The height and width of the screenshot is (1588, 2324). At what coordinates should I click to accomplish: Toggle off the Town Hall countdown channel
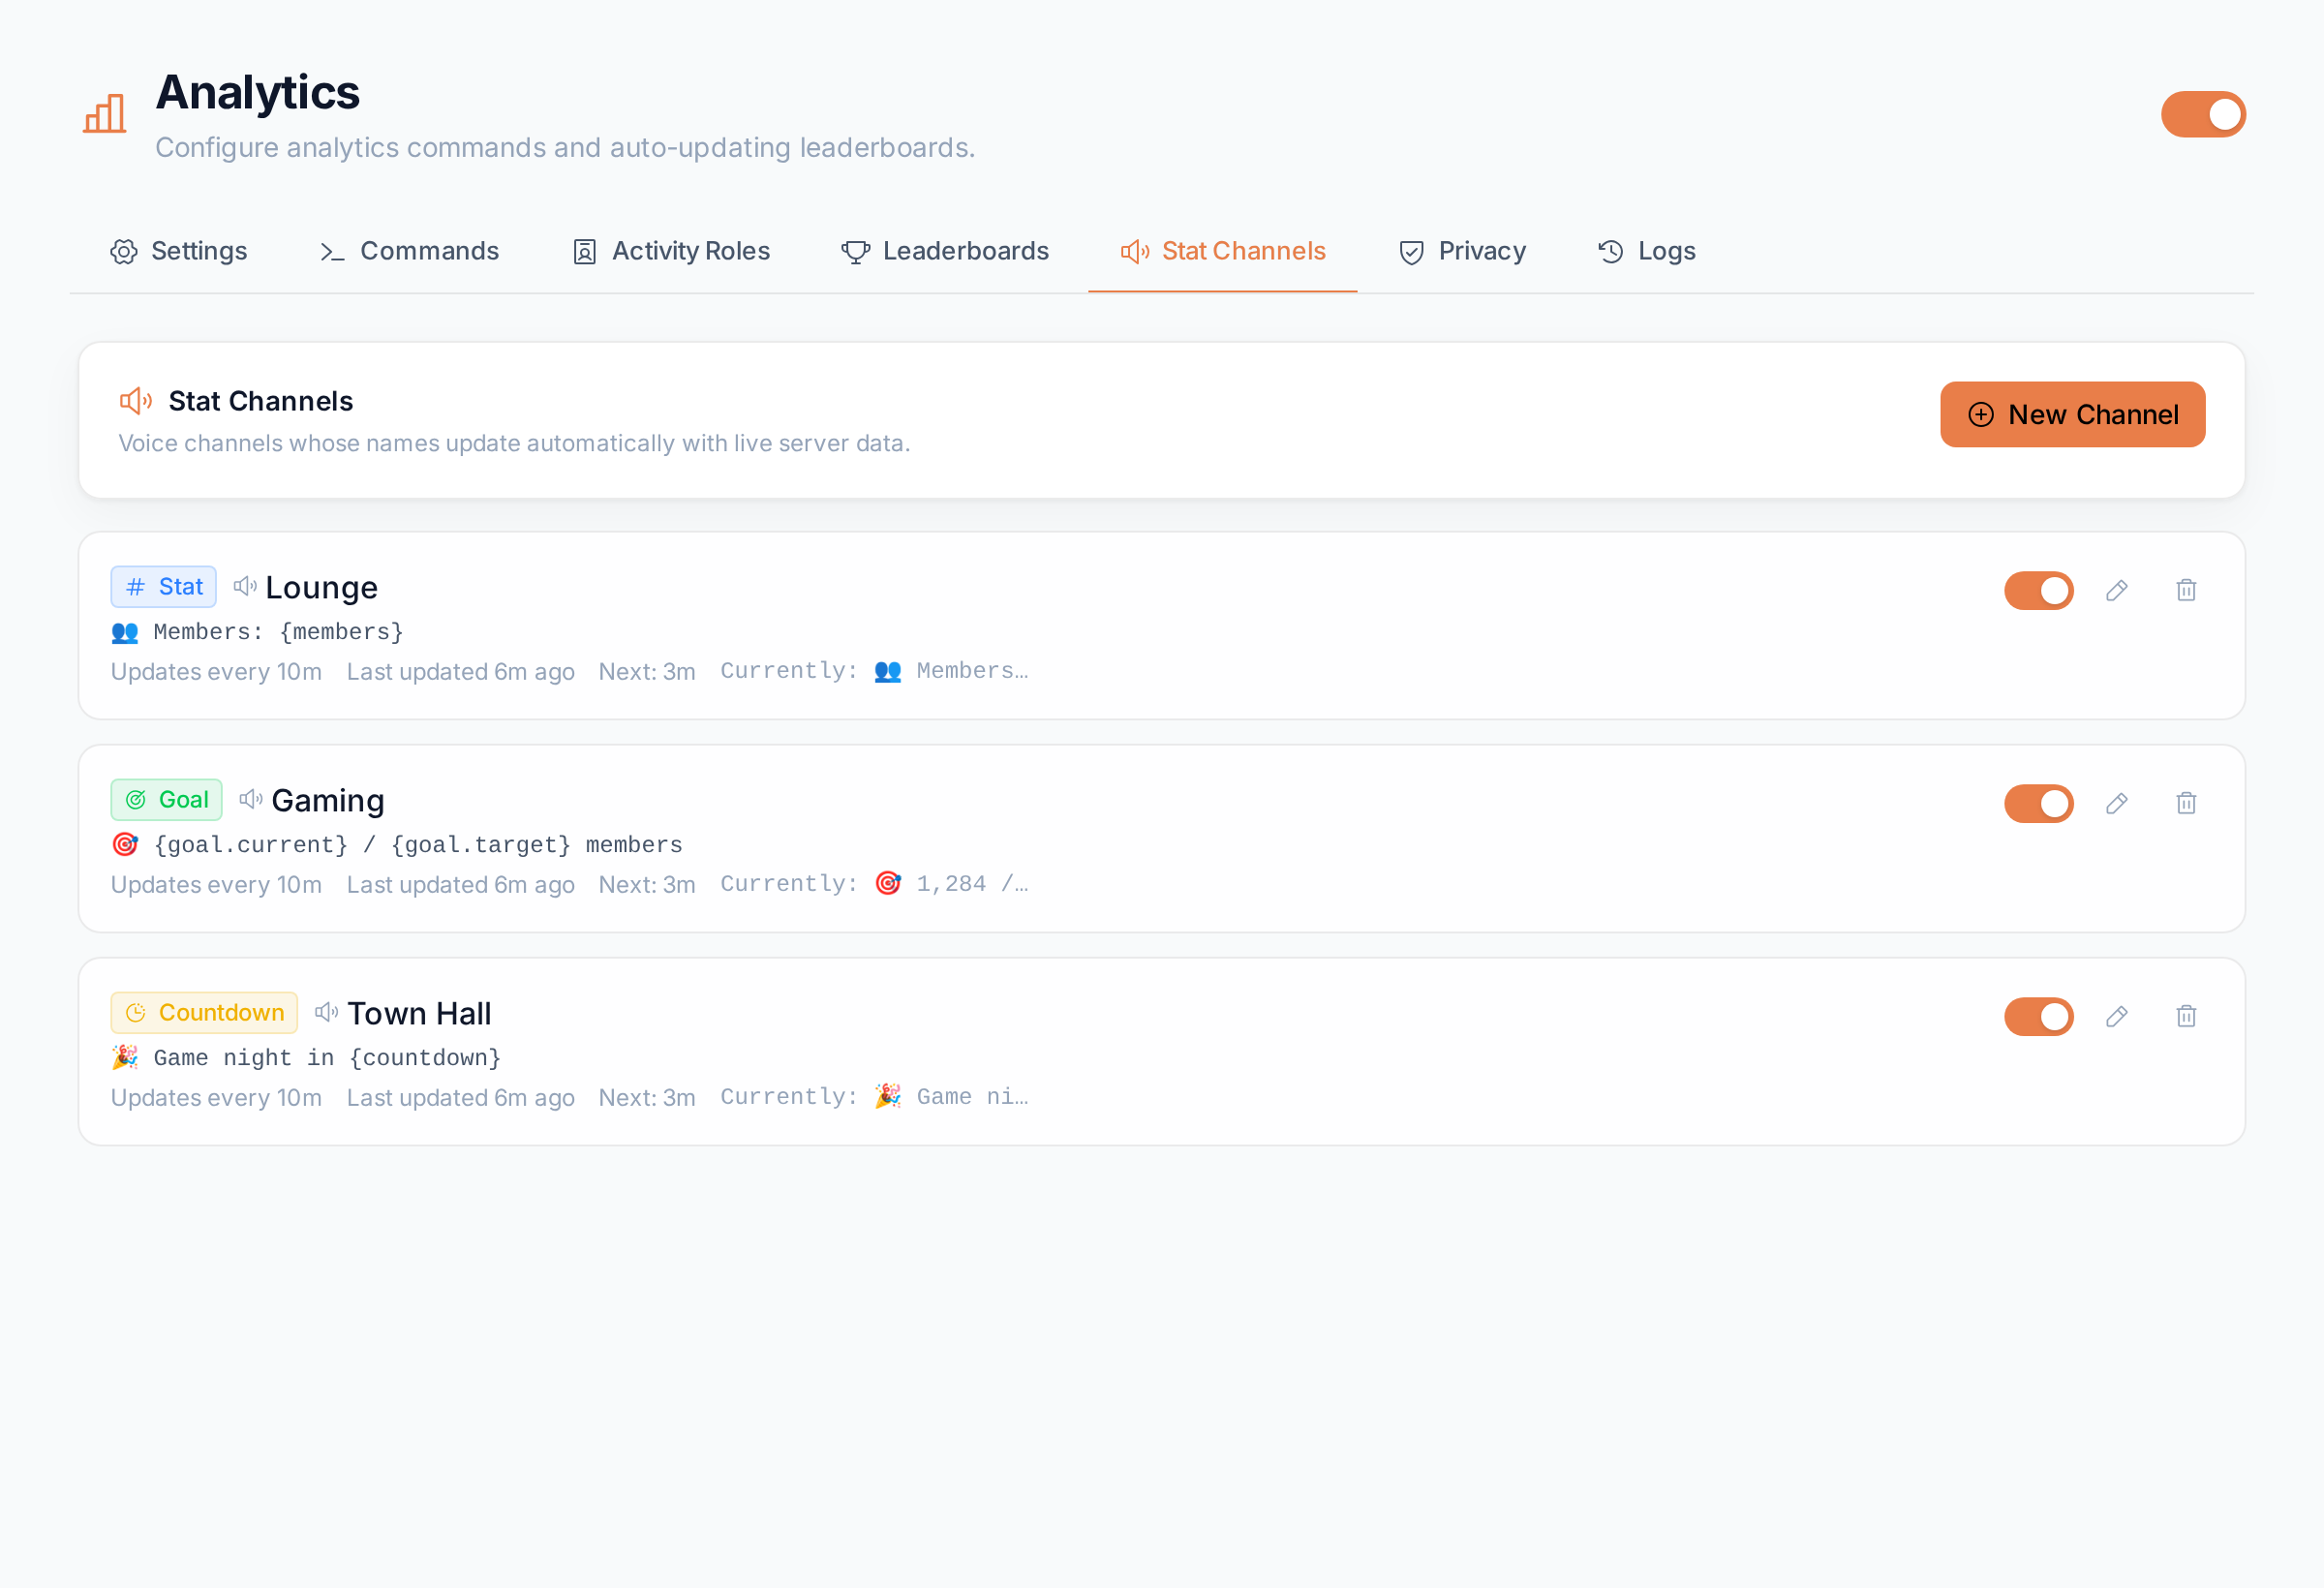tap(2038, 1016)
